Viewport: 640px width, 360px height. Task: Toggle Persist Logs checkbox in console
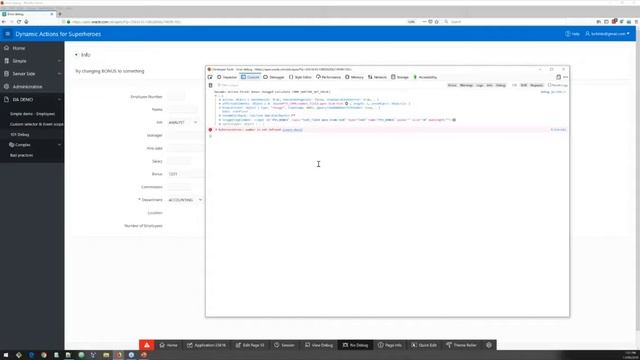tap(549, 85)
